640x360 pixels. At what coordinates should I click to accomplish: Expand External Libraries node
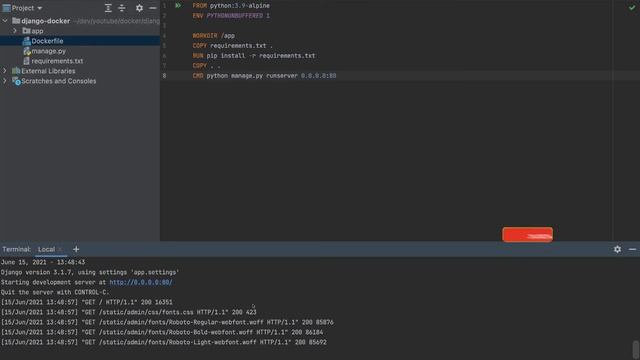pyautogui.click(x=5, y=71)
